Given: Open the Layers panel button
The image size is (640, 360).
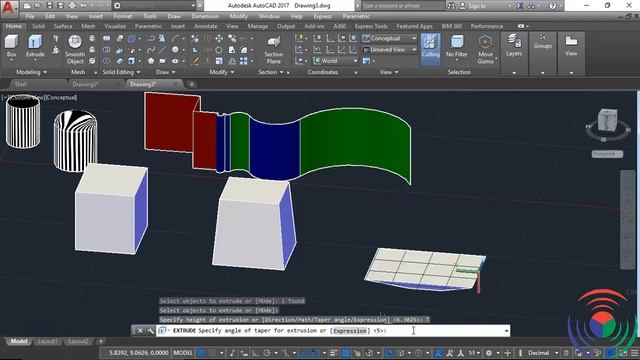Looking at the screenshot, I should (x=513, y=46).
